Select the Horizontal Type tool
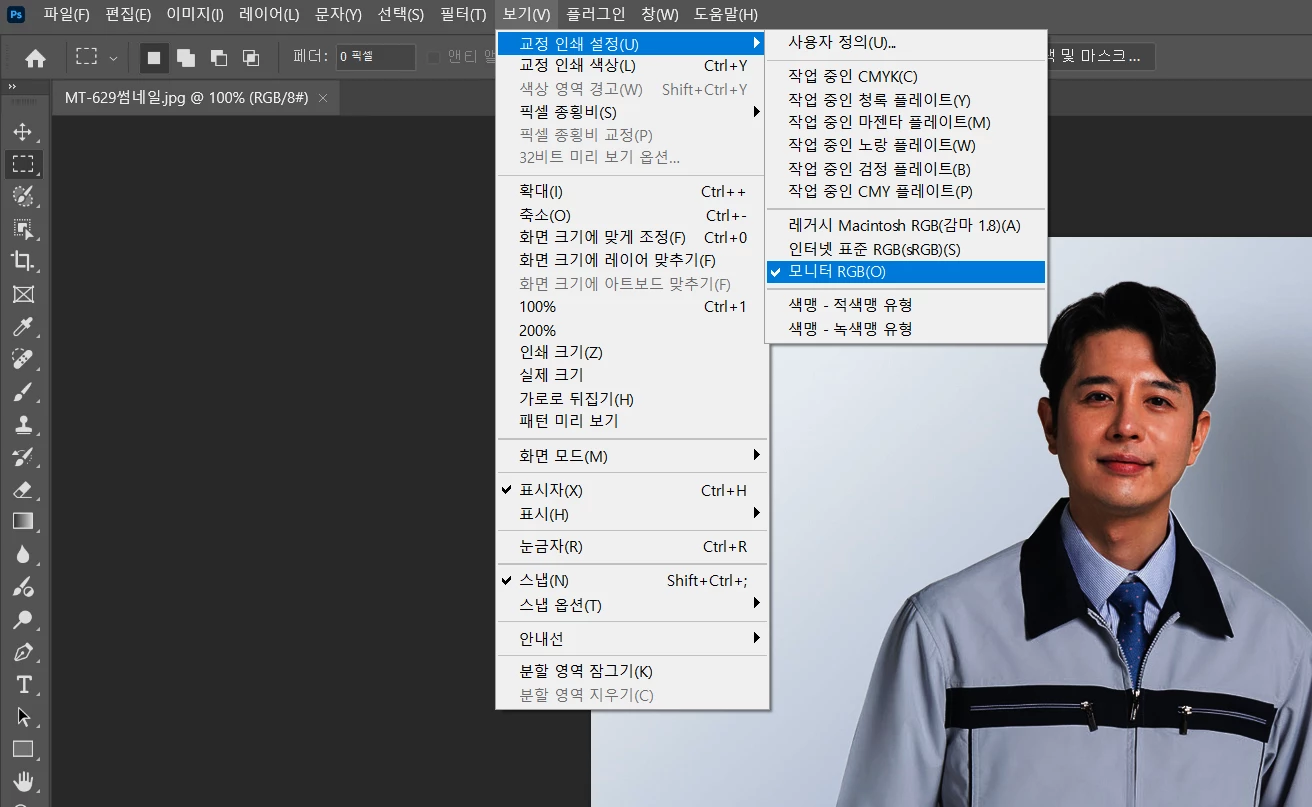 (x=23, y=685)
